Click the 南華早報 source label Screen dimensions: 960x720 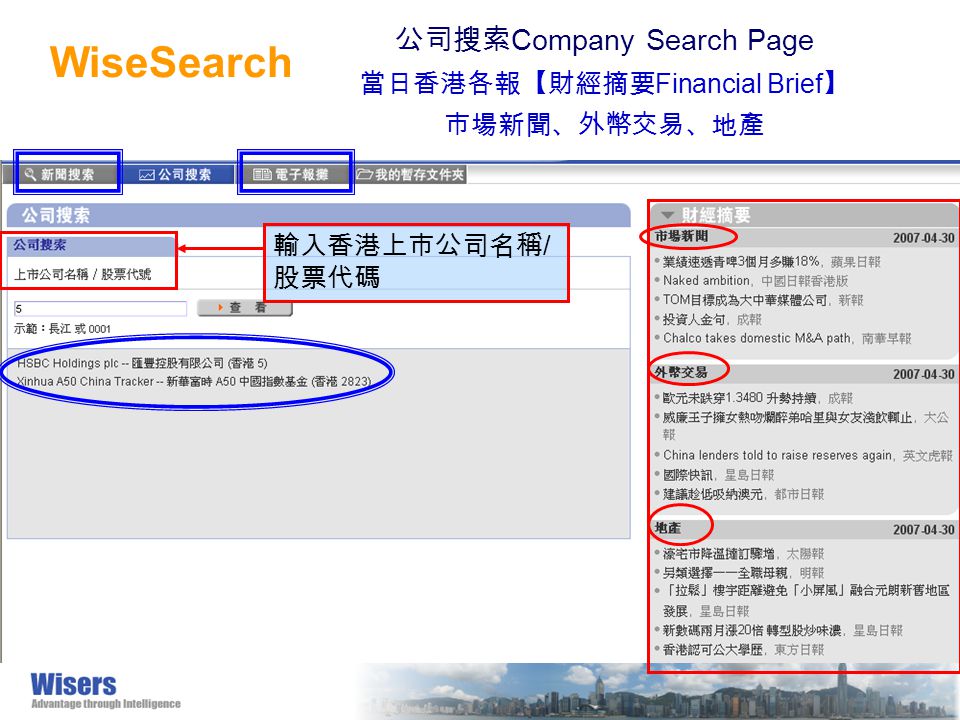tap(887, 339)
